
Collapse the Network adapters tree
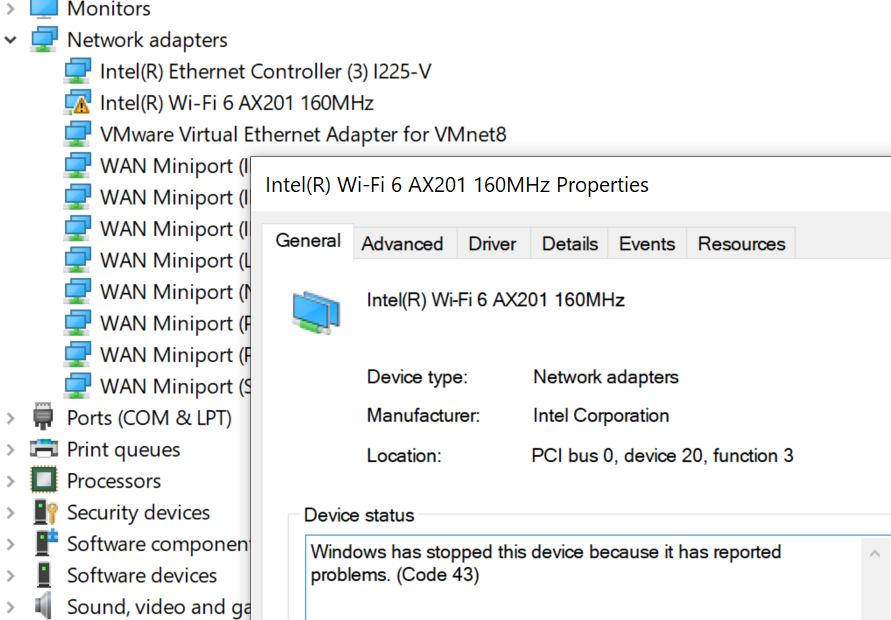coord(10,39)
